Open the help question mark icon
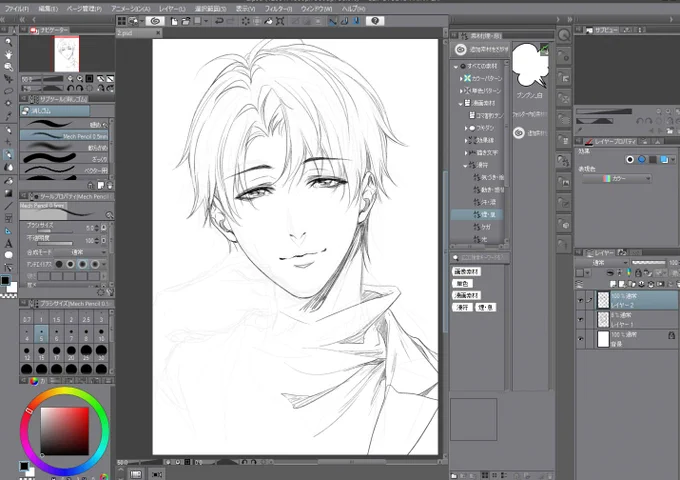The image size is (680, 480). [375, 21]
